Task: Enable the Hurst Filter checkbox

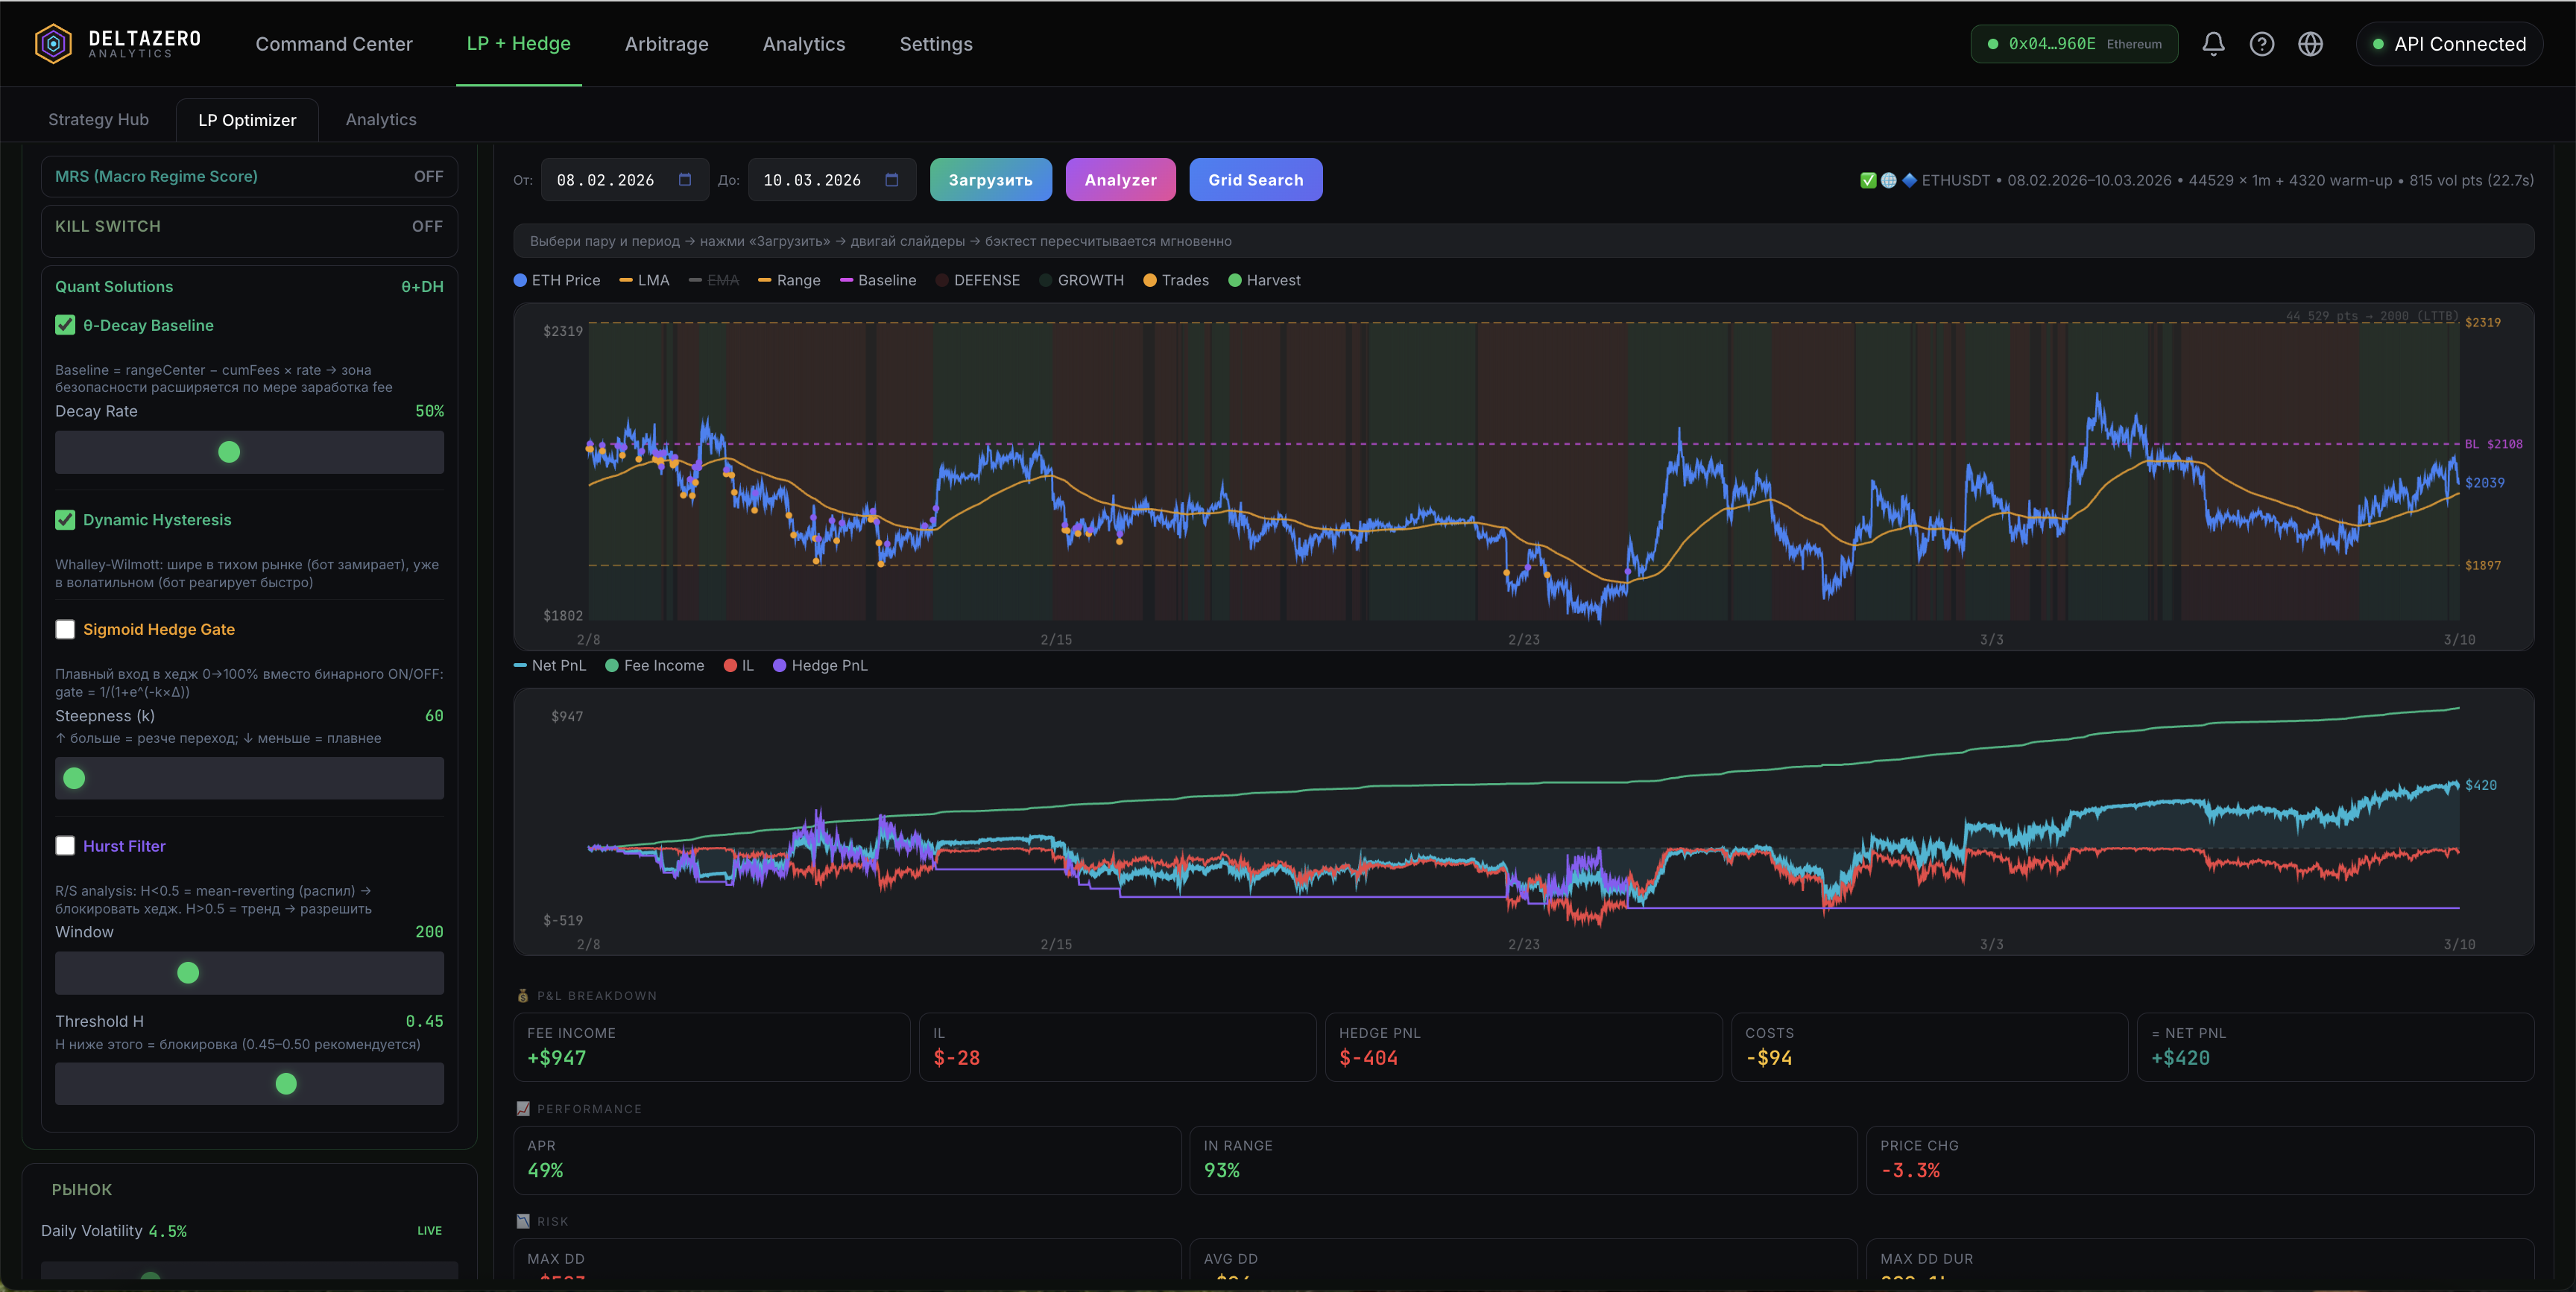Action: (x=65, y=846)
